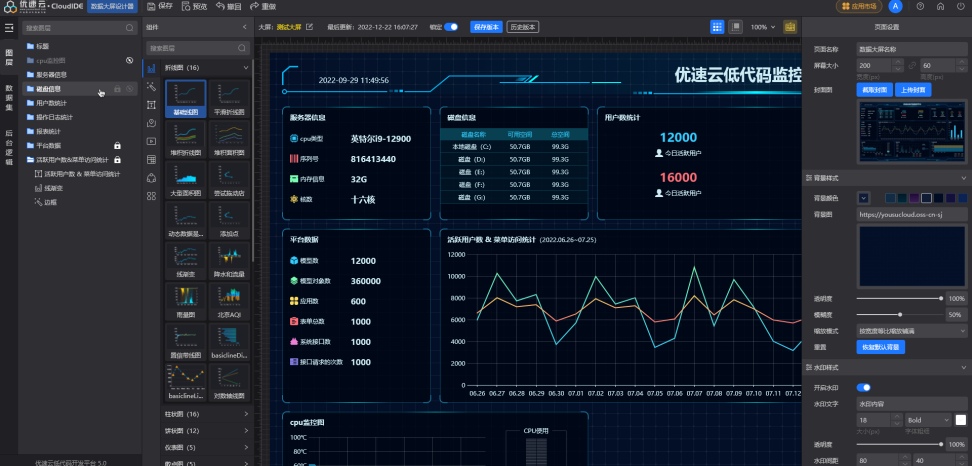This screenshot has height=466, width=972.
Task: Expand the 柱状图 (16) section
Action: pyautogui.click(x=245, y=413)
